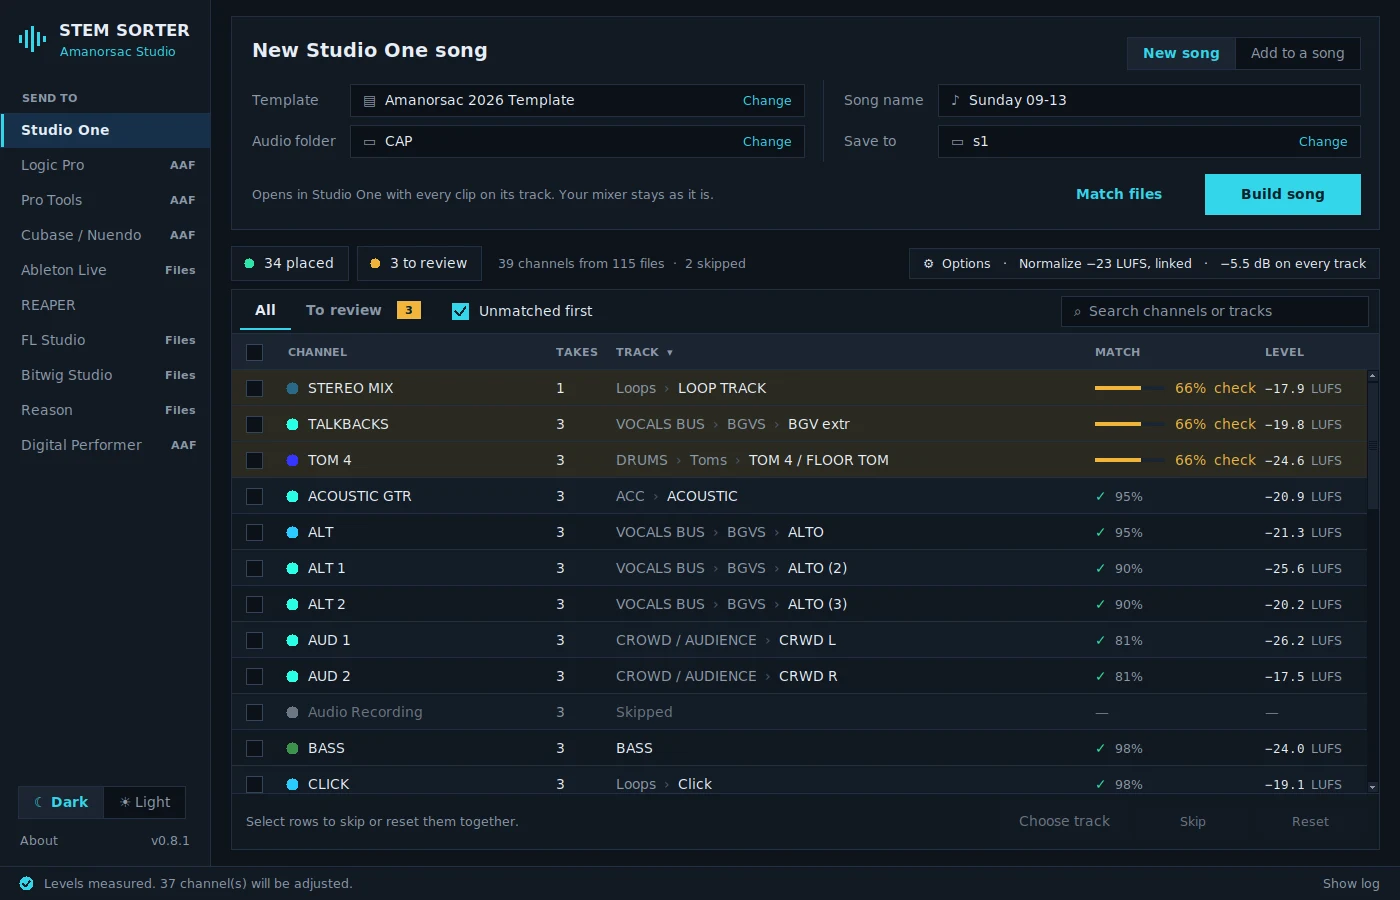Switch to the To review tab
This screenshot has width=1400, height=900.
click(363, 311)
